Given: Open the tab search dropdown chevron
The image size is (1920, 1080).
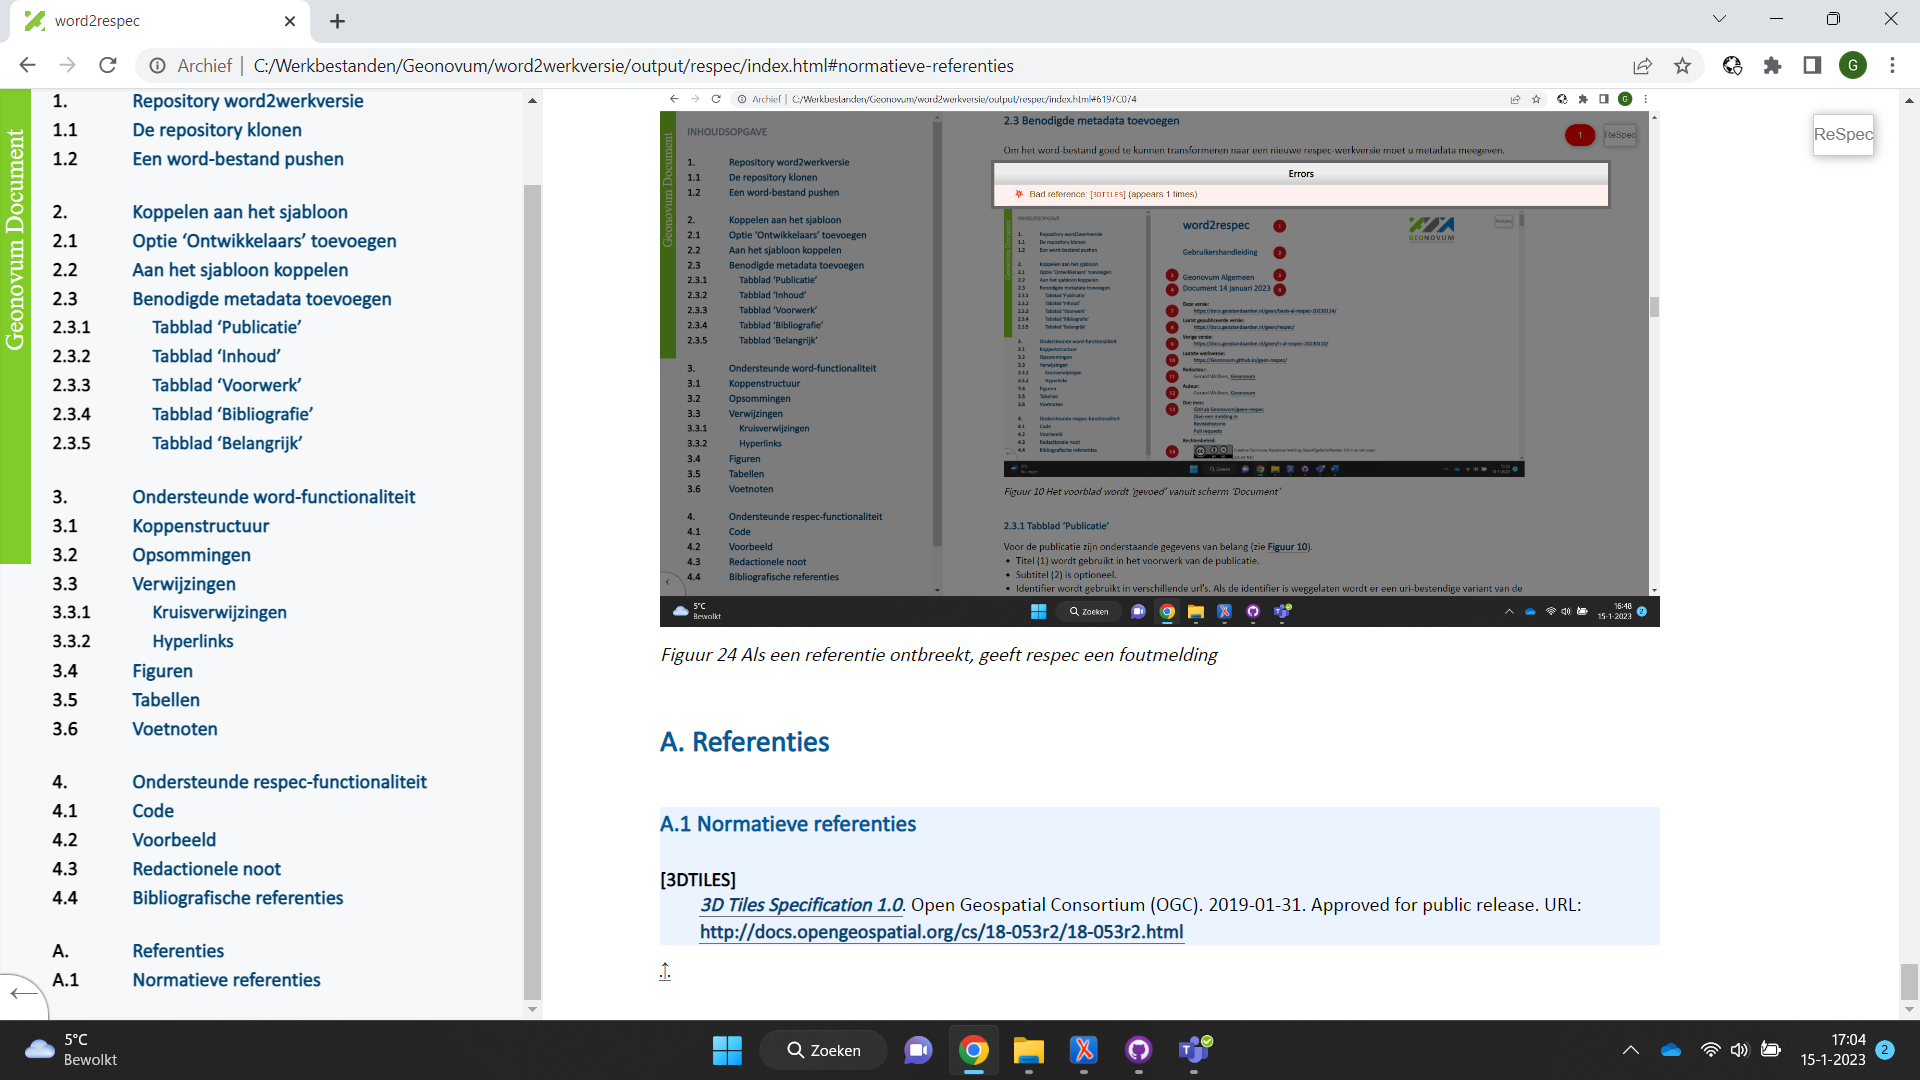Looking at the screenshot, I should pyautogui.click(x=1719, y=19).
